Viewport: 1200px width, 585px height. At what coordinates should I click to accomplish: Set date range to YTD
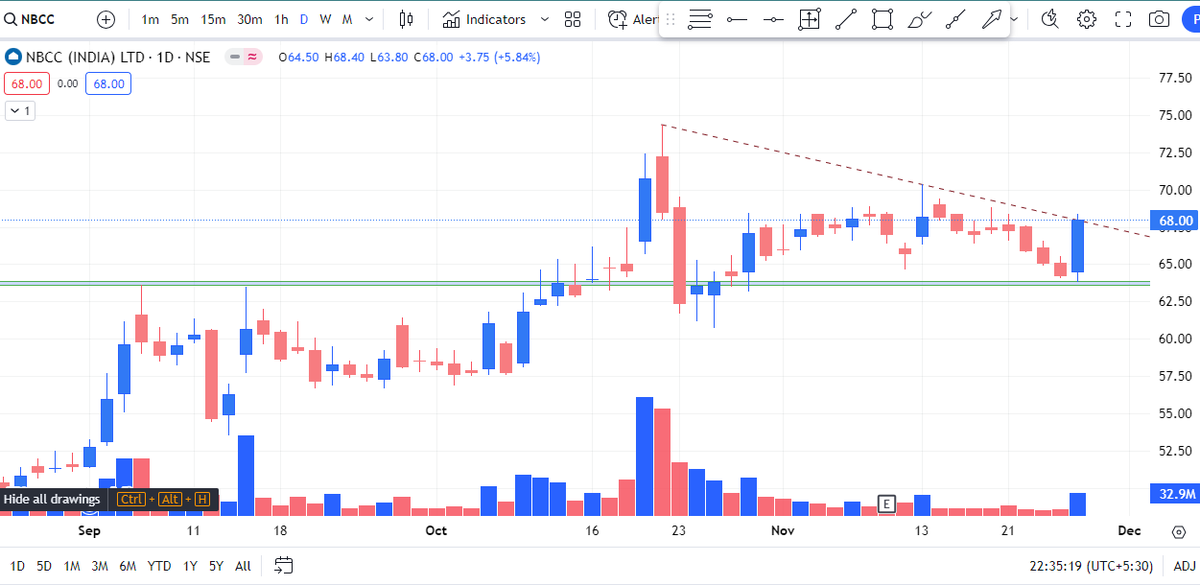(158, 565)
